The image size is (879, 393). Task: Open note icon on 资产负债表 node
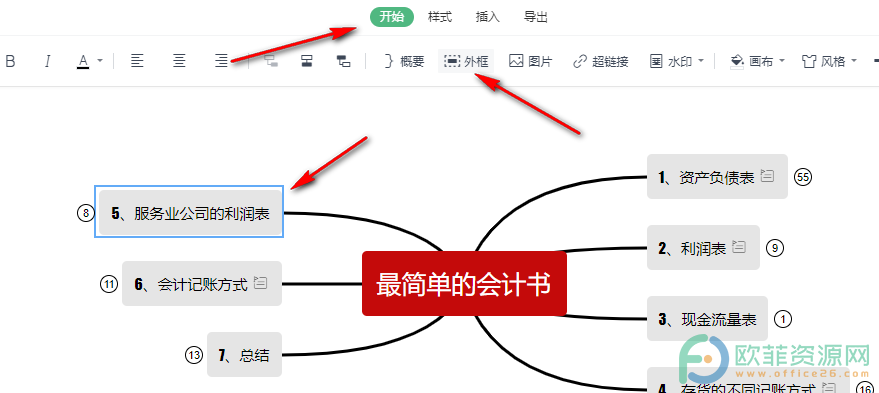click(x=767, y=176)
